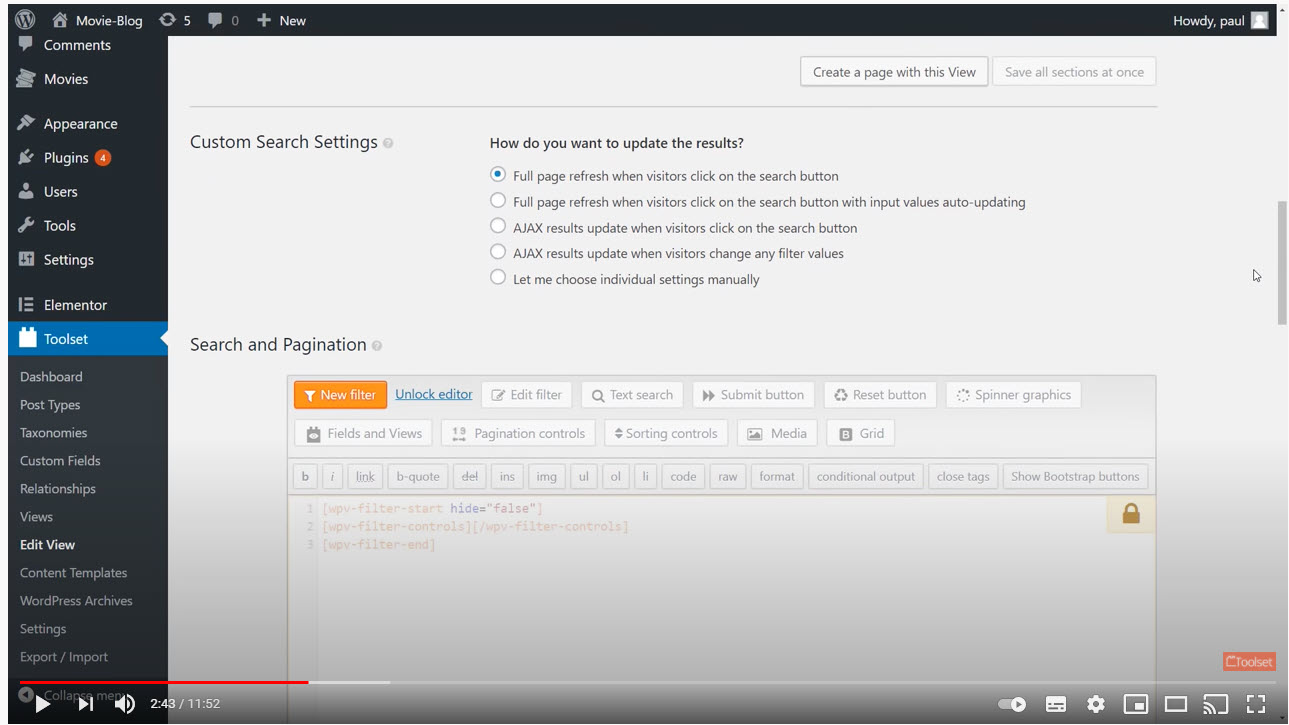1289x725 pixels.
Task: Click the help icon beside Custom Search Settings
Action: tap(388, 143)
